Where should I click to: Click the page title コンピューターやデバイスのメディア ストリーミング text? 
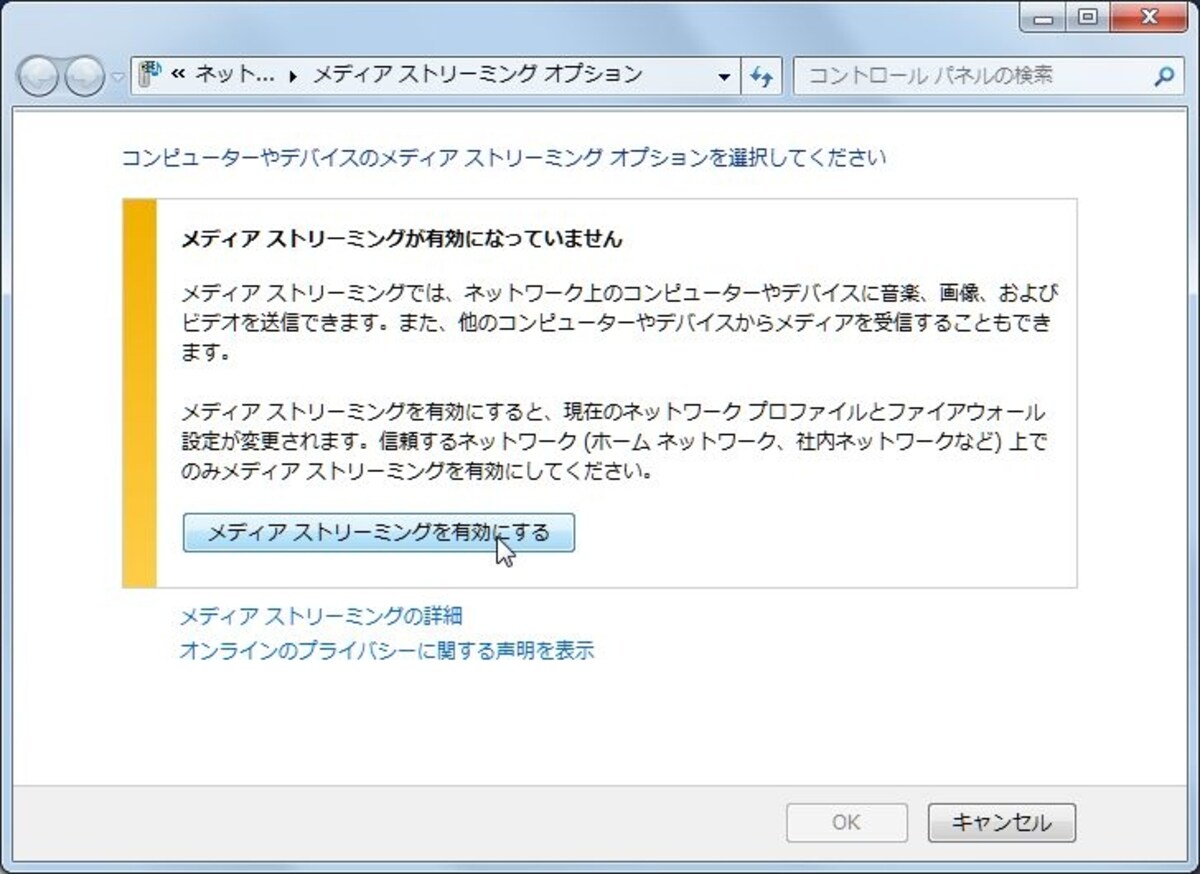[x=503, y=158]
